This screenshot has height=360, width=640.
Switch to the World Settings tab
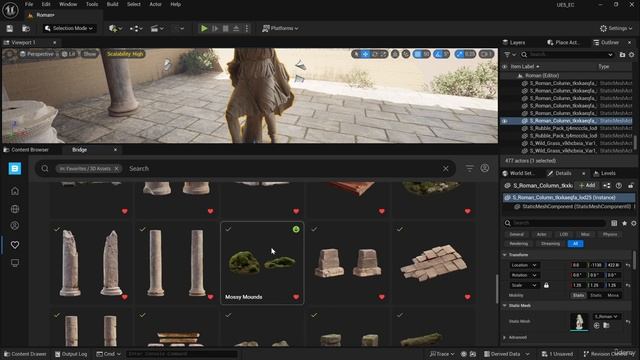pyautogui.click(x=518, y=173)
